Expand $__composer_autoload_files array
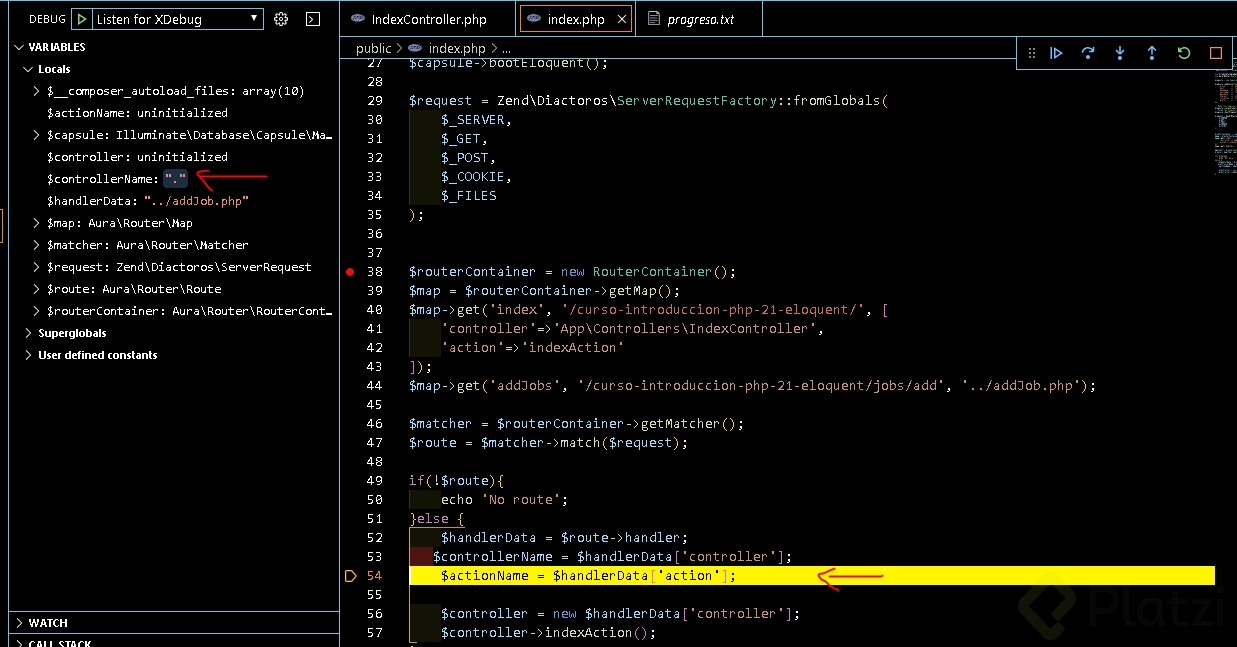The image size is (1237, 647). 37,91
